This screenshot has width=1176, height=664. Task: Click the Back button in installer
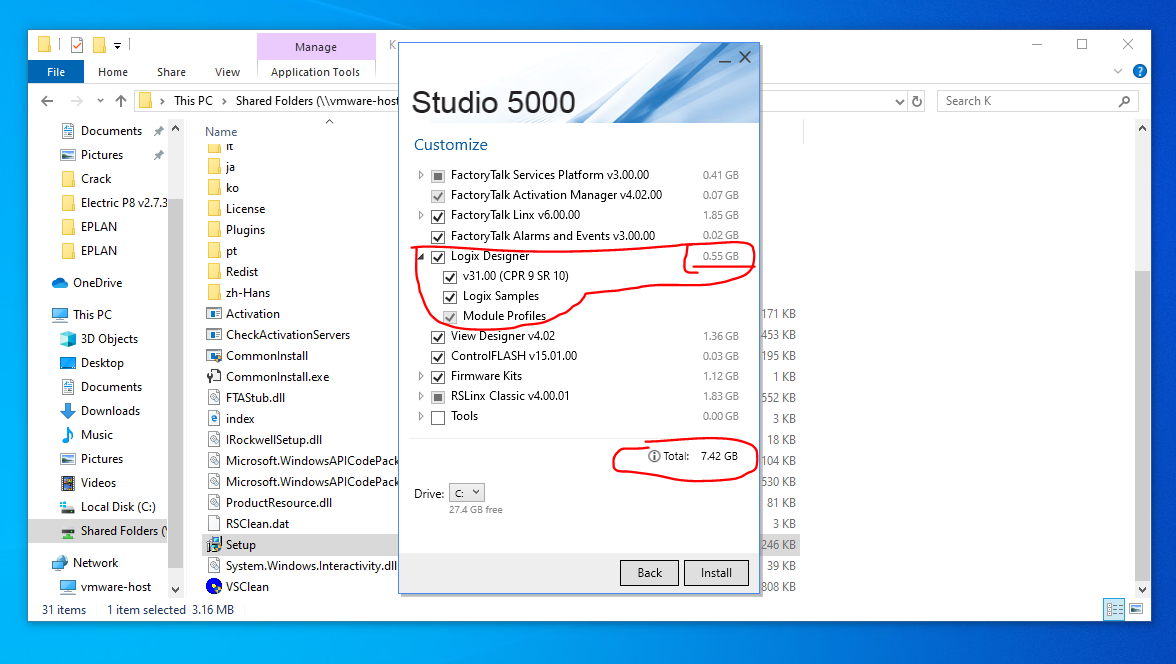tap(650, 572)
